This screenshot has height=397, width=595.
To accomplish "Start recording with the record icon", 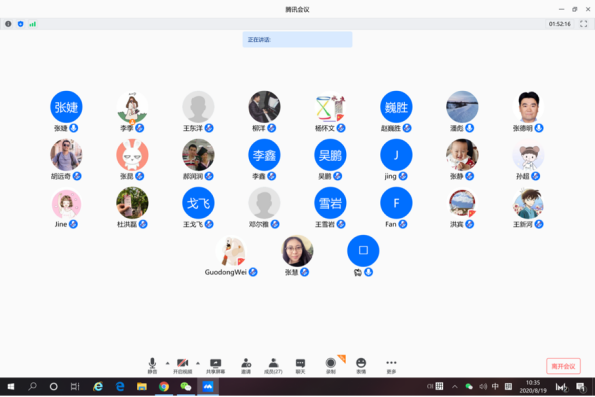I will click(331, 365).
